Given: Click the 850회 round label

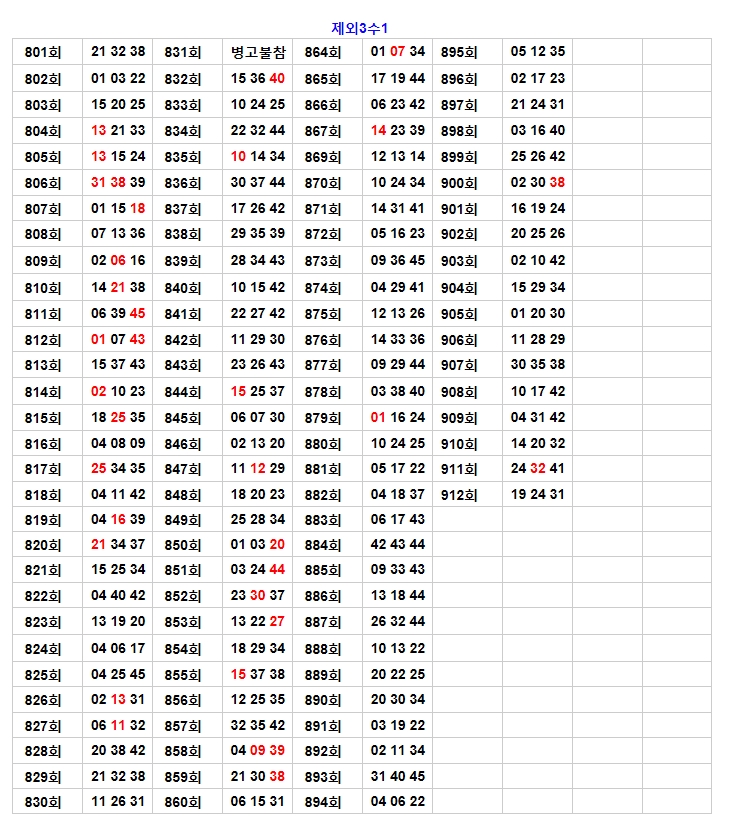Looking at the screenshot, I should (x=183, y=545).
